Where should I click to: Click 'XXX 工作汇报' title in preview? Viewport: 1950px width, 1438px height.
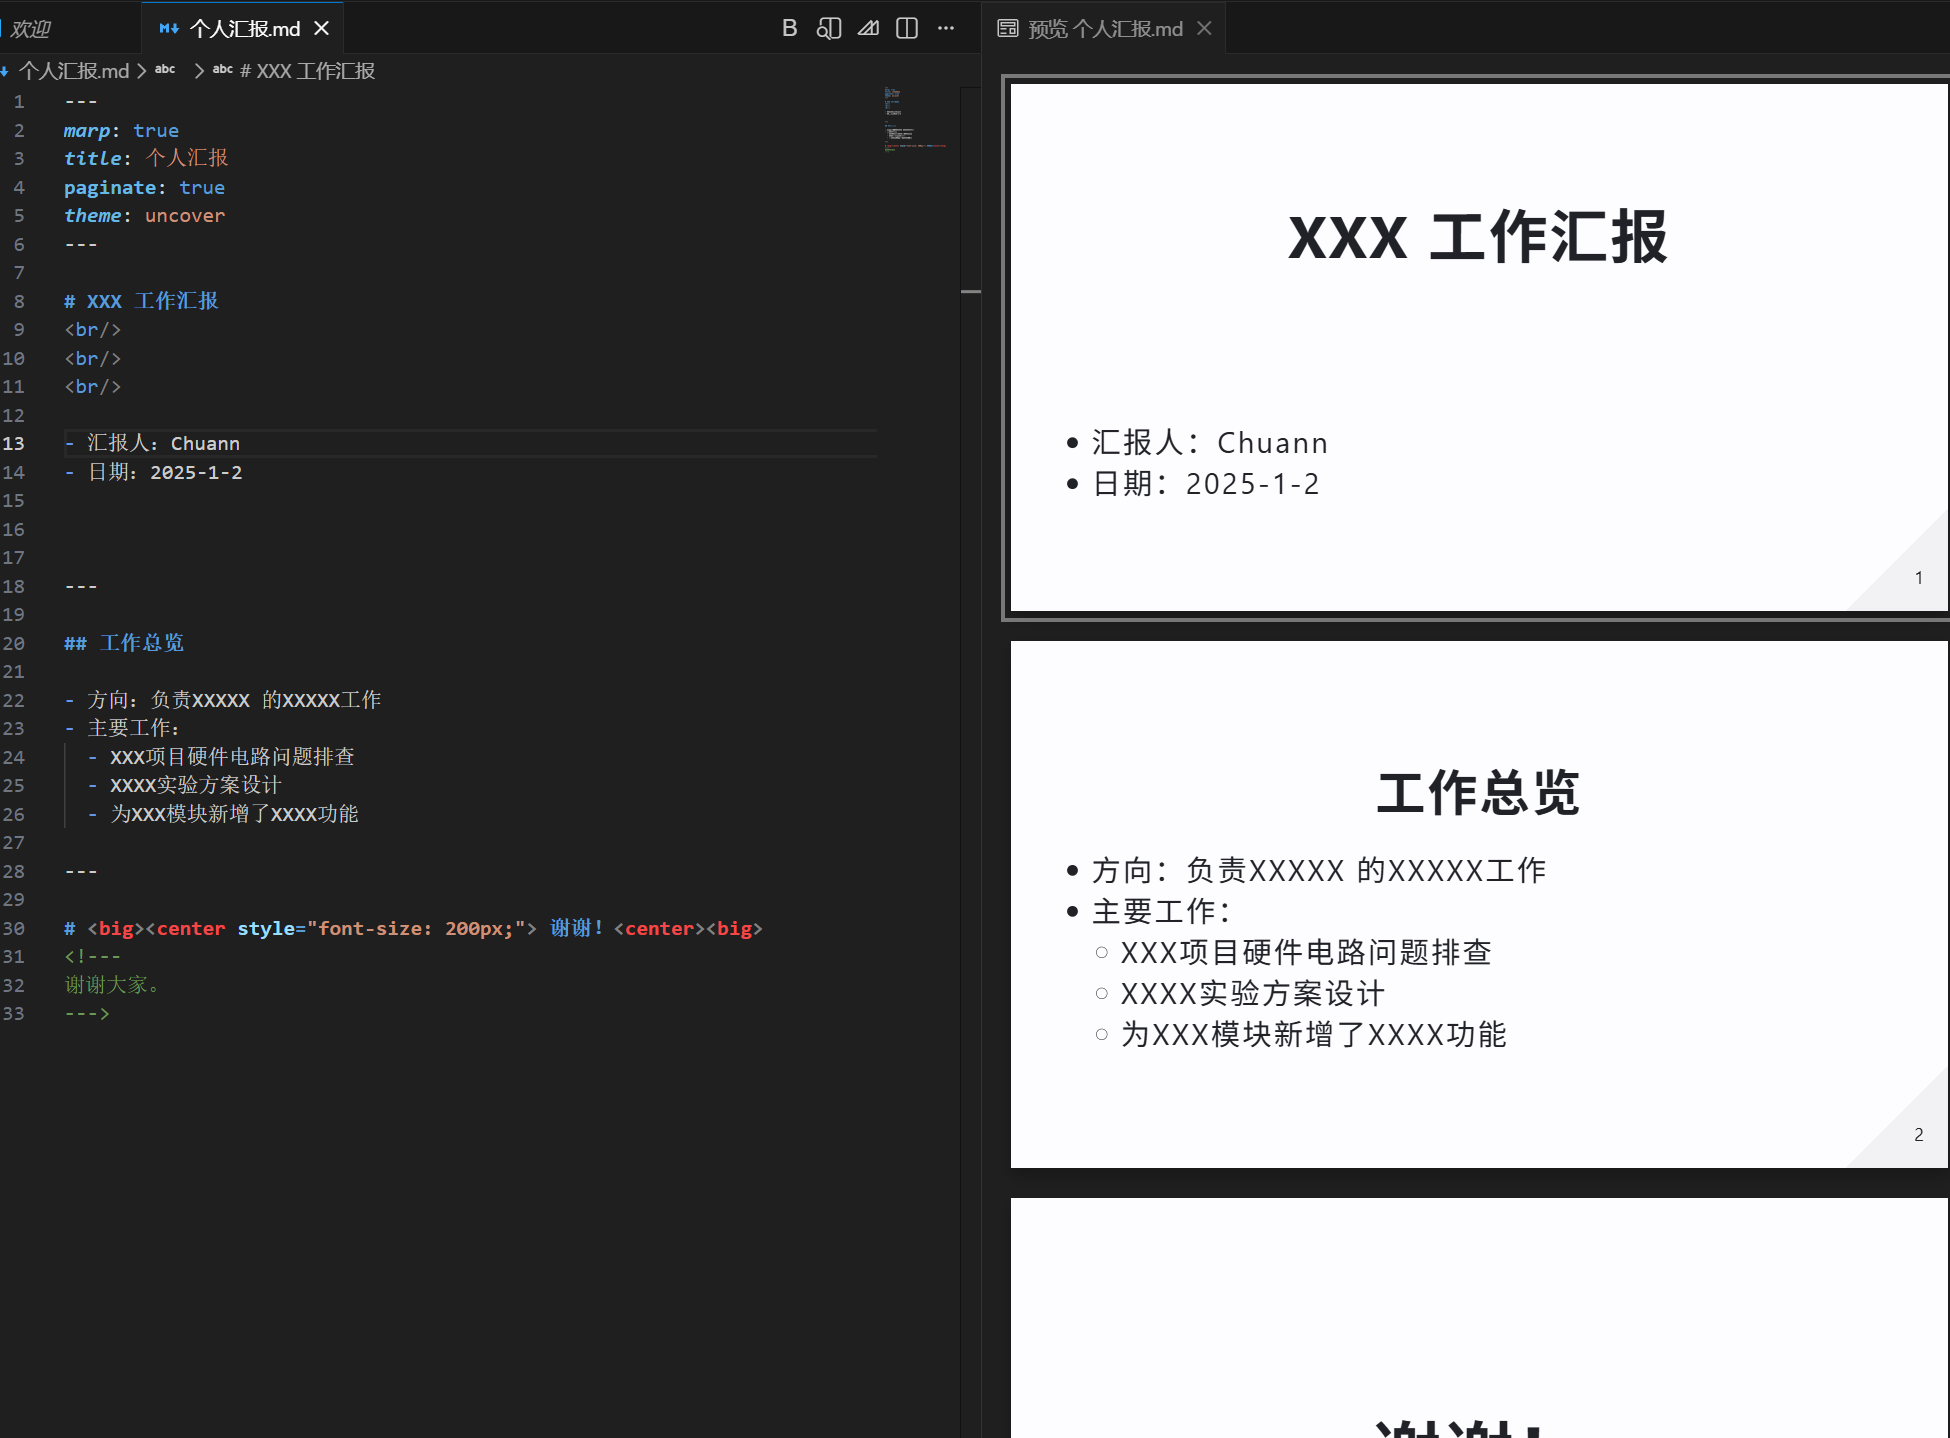pos(1478,238)
